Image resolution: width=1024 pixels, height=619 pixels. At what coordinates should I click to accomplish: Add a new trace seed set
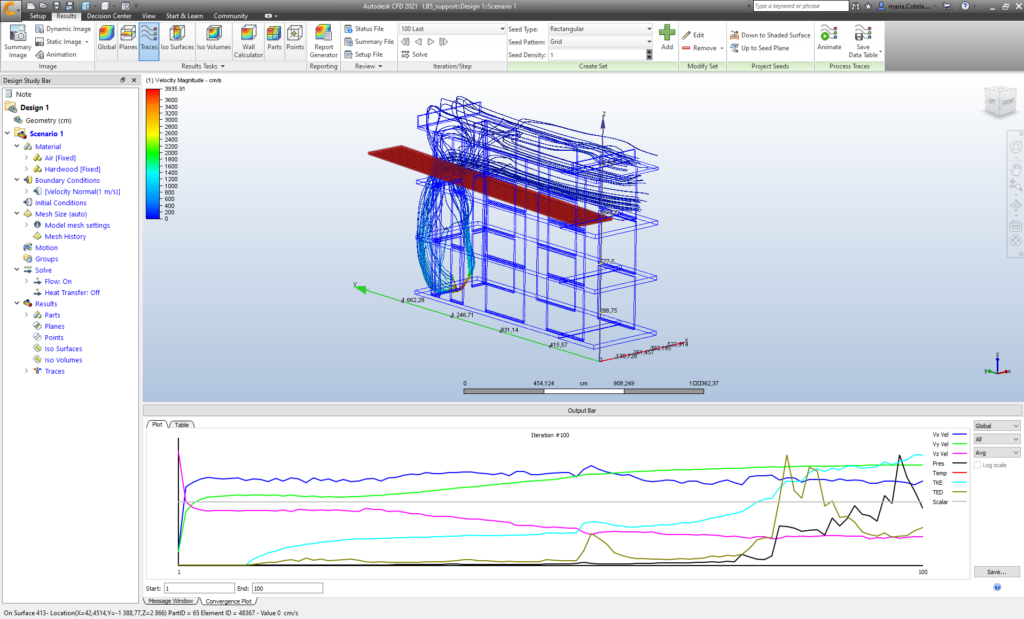[x=667, y=38]
